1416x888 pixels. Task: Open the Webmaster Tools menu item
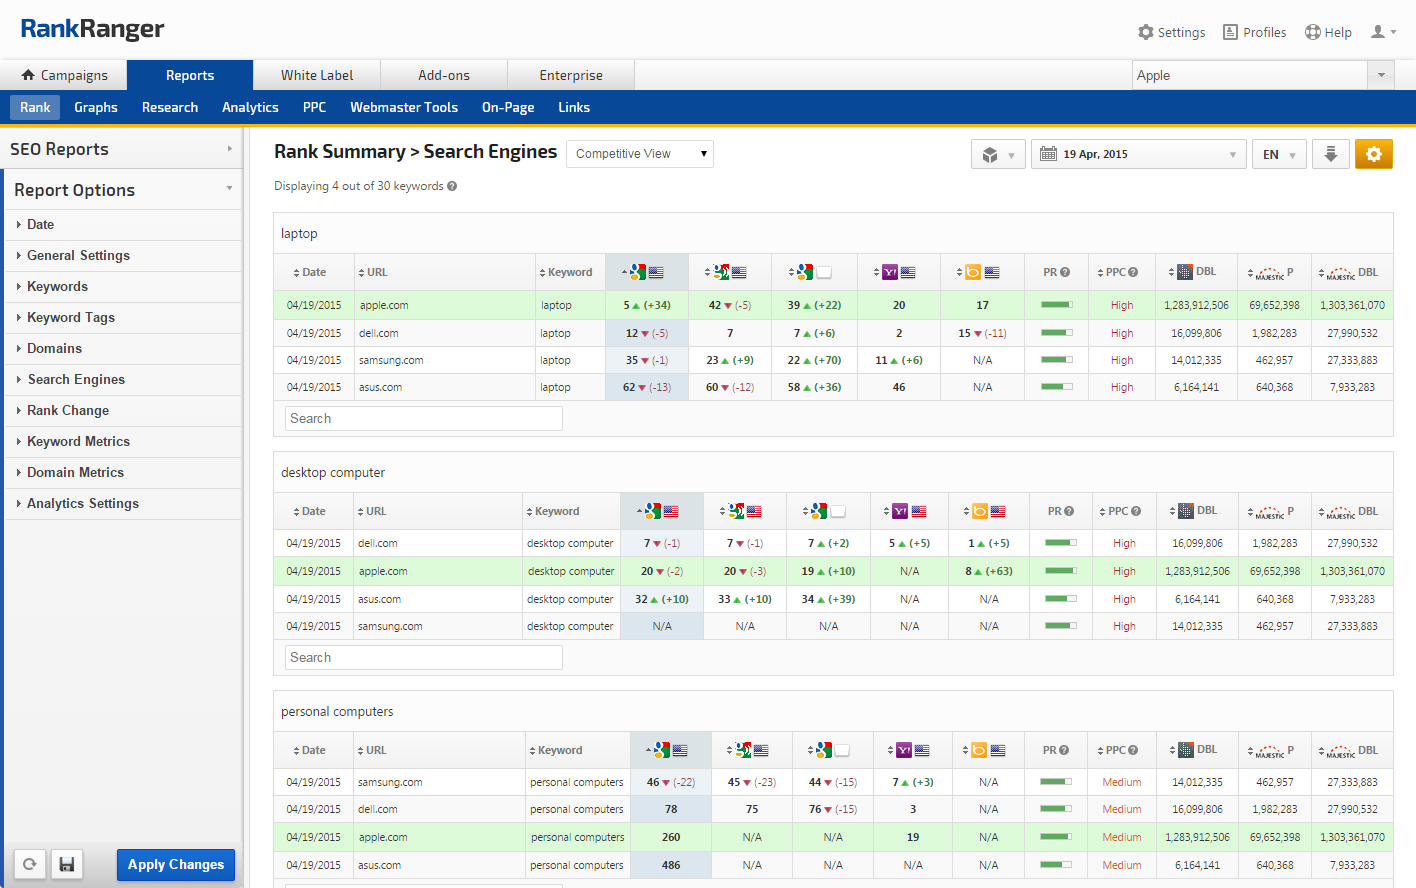[404, 107]
